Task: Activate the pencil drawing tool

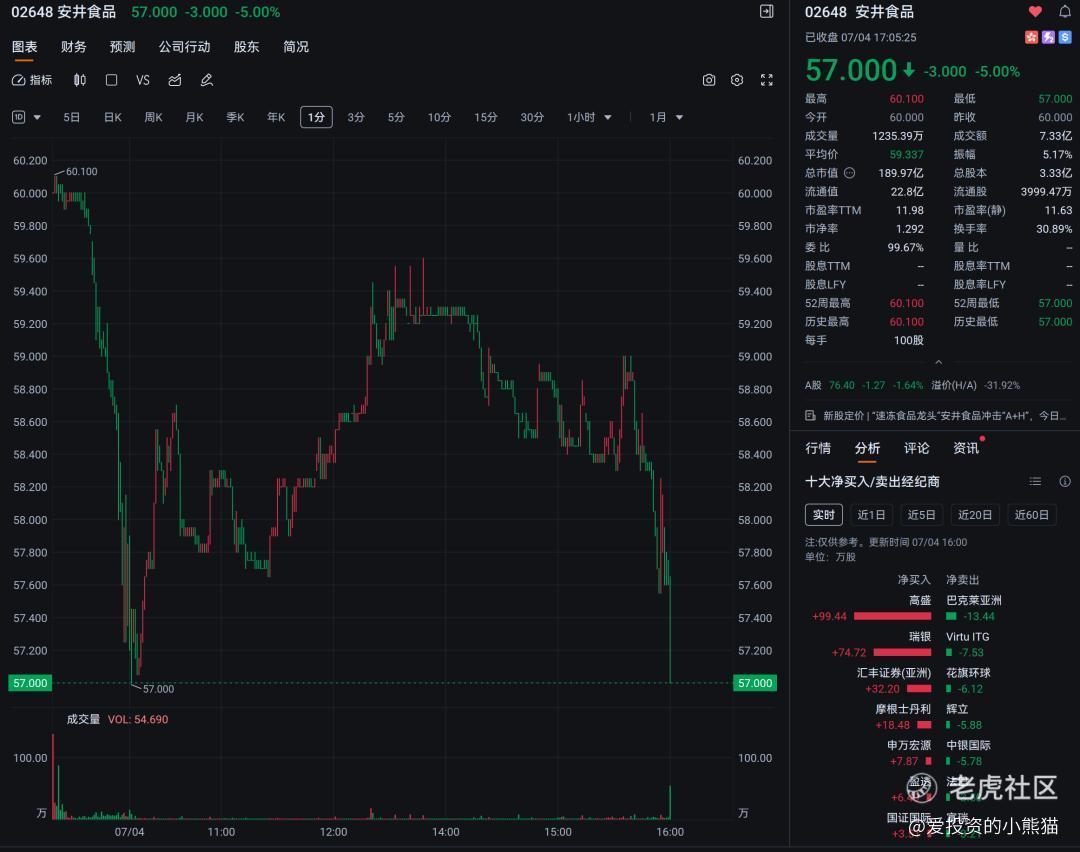Action: click(x=207, y=80)
